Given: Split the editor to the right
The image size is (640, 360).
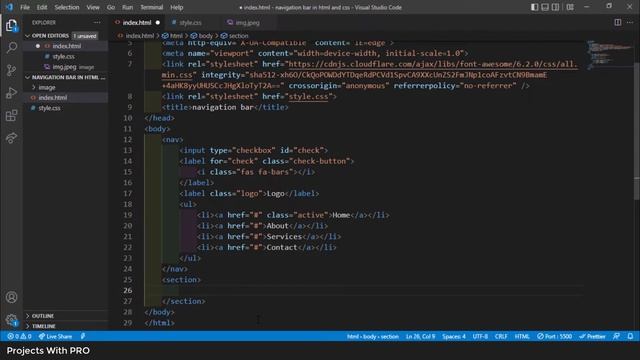Looking at the screenshot, I should (618, 22).
